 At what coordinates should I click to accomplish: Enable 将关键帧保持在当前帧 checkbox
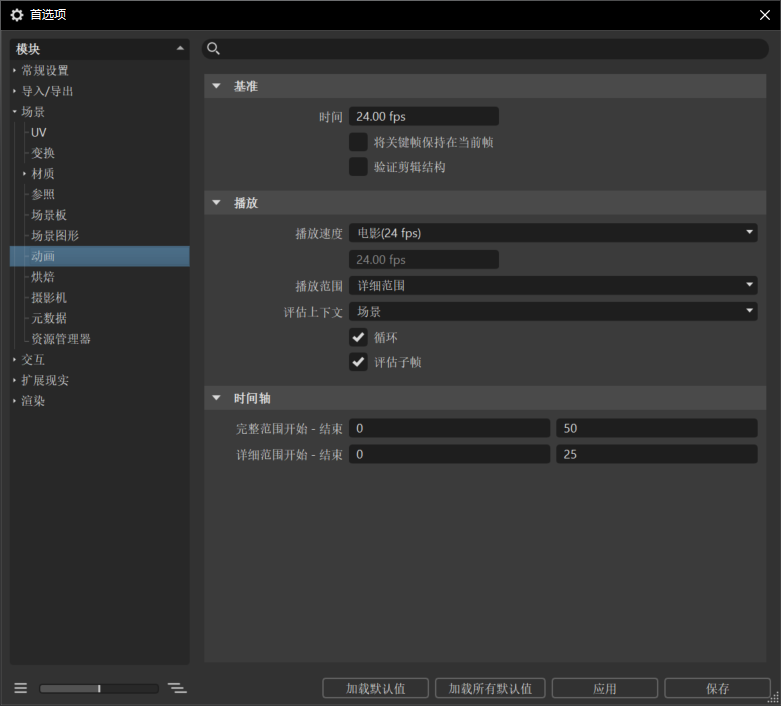tap(358, 142)
